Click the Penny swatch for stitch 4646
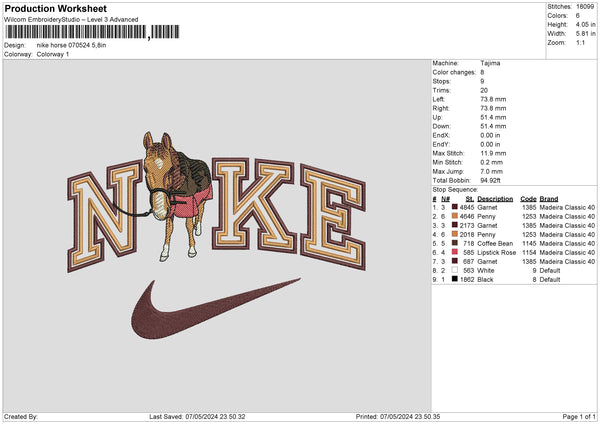The image size is (600, 424). 455,216
